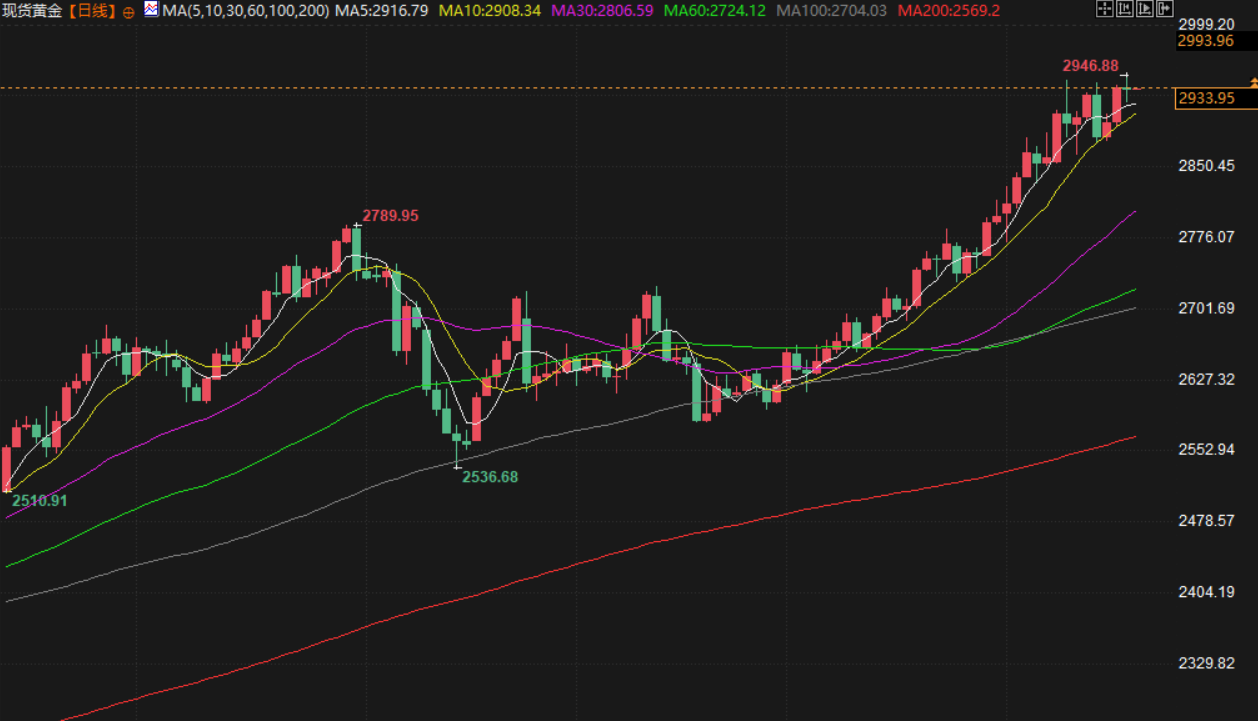Click the orange circle icon after 日线

point(129,11)
